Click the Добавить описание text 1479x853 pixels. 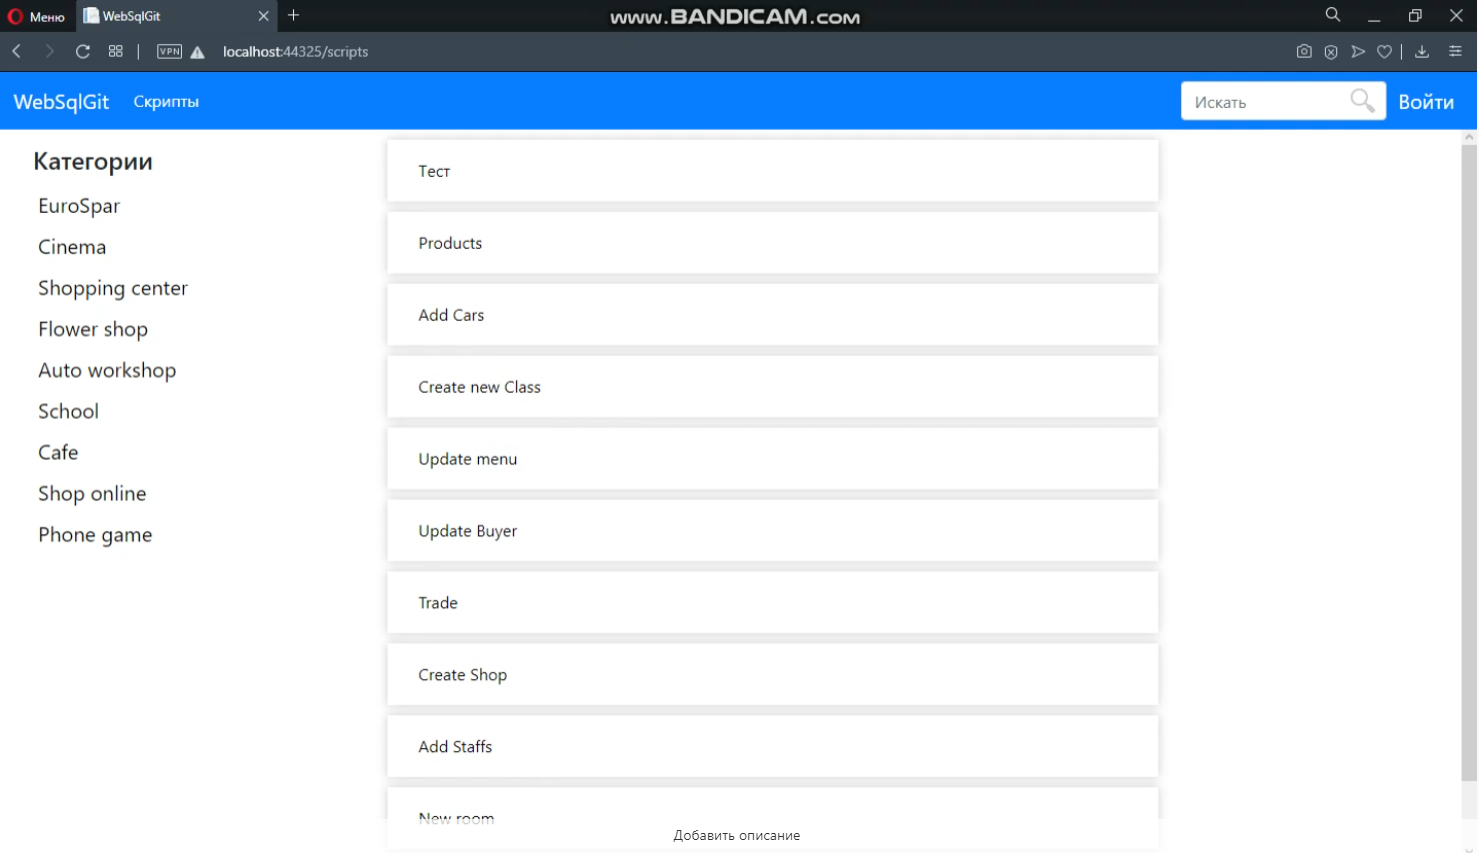[737, 835]
